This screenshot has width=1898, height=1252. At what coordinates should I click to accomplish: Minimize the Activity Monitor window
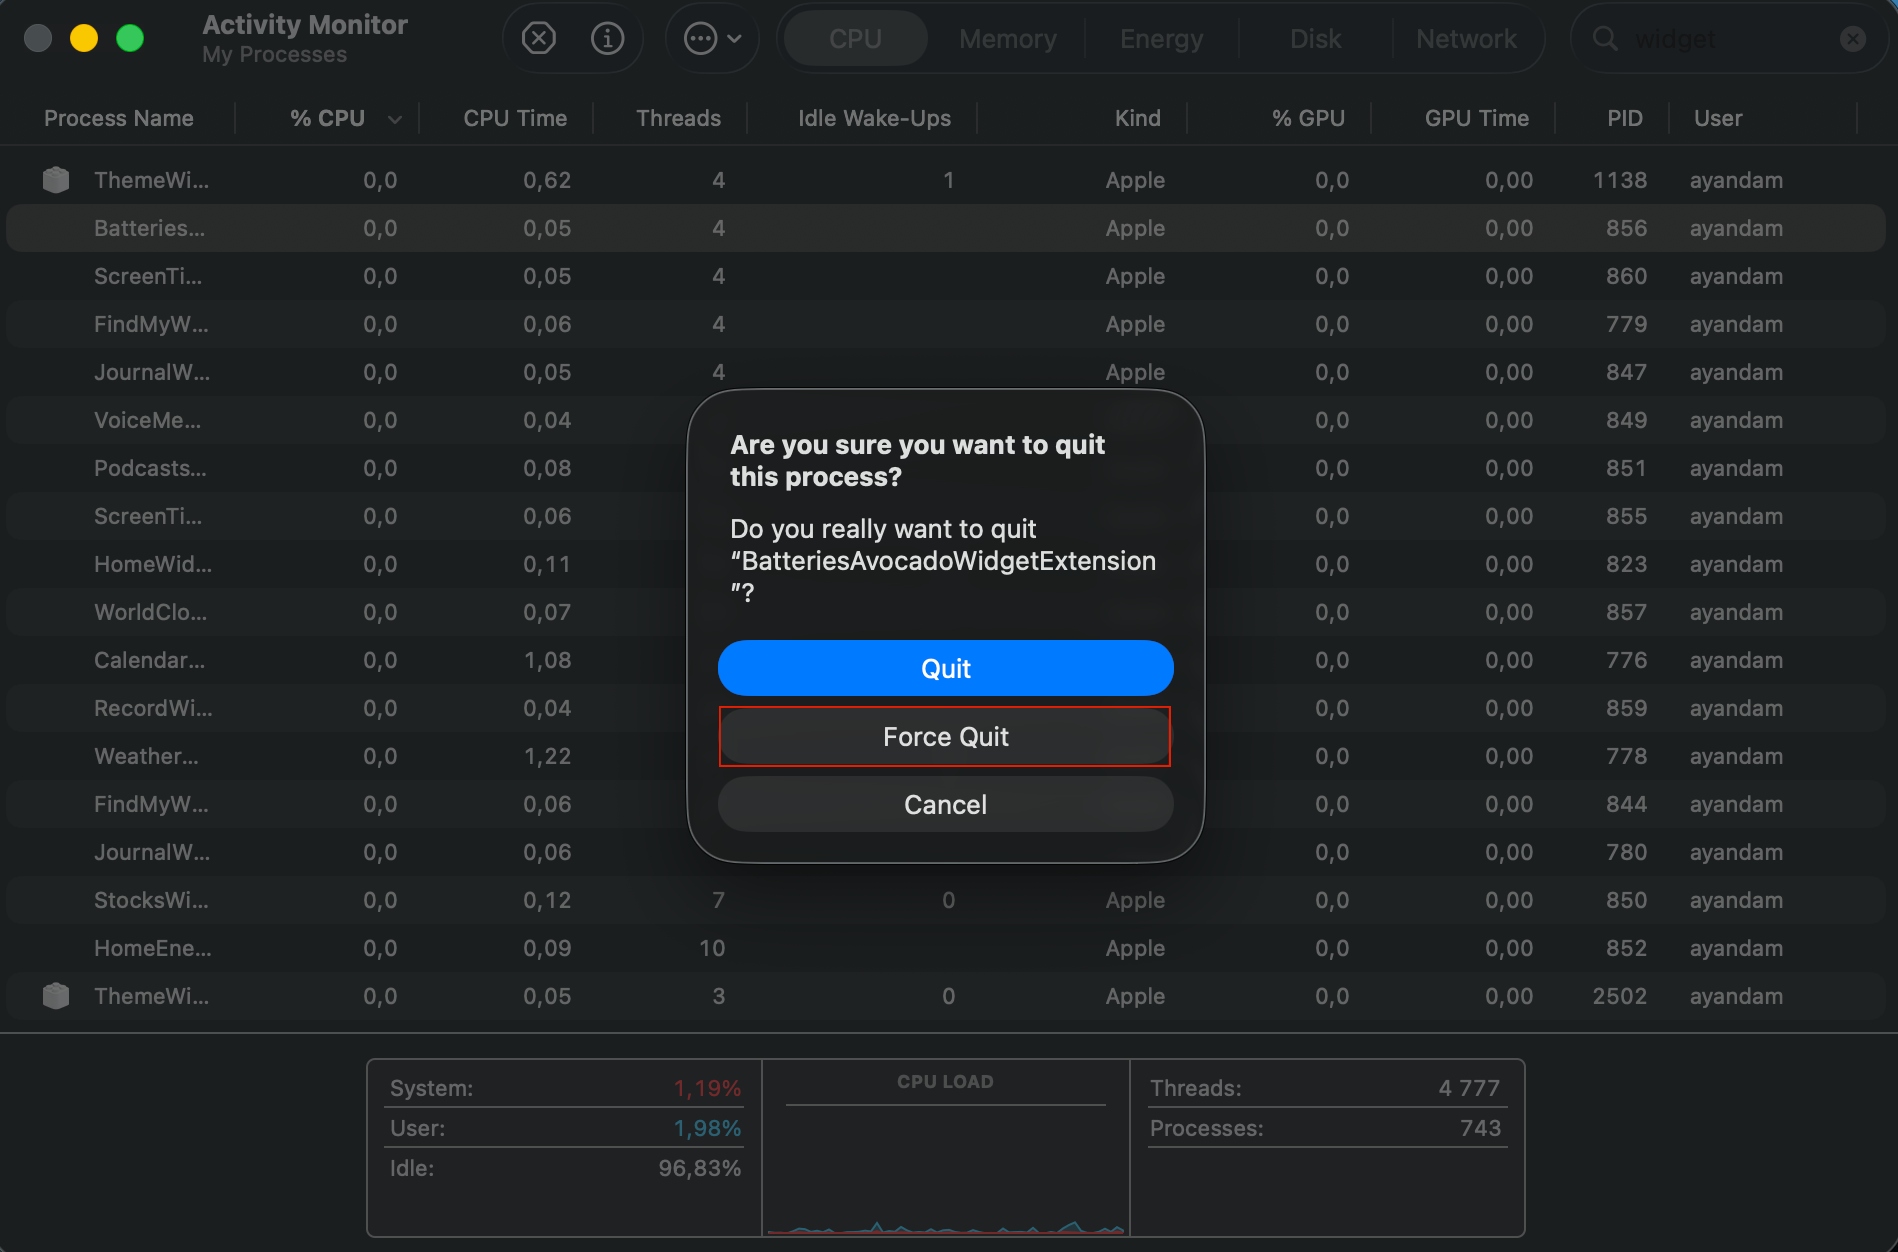pyautogui.click(x=84, y=38)
